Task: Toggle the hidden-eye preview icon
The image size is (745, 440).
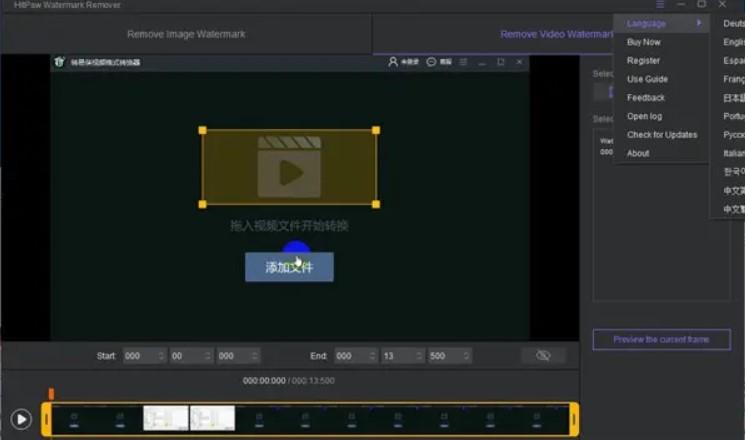Action: (x=543, y=355)
